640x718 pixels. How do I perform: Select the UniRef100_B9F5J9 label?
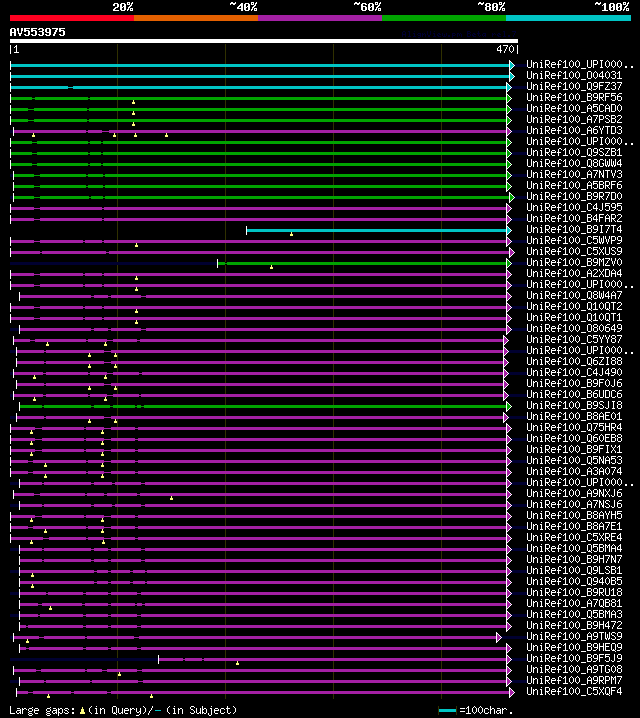(x=574, y=658)
